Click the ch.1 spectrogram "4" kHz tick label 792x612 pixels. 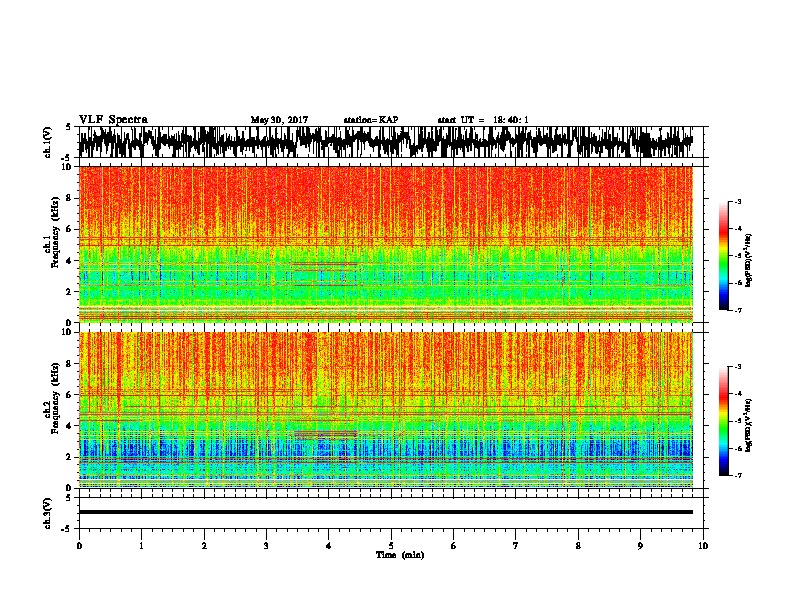pos(70,261)
